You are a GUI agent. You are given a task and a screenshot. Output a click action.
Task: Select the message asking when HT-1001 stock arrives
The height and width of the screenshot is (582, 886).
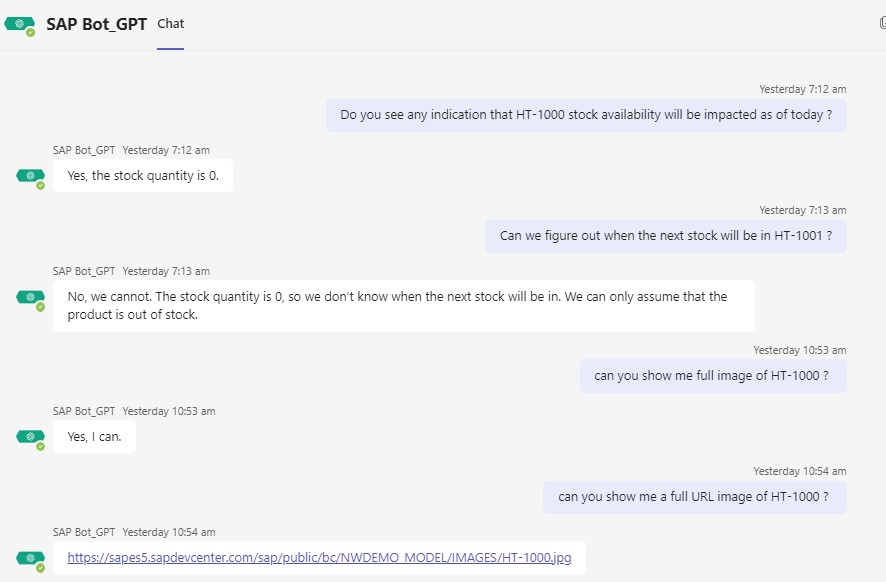click(666, 236)
